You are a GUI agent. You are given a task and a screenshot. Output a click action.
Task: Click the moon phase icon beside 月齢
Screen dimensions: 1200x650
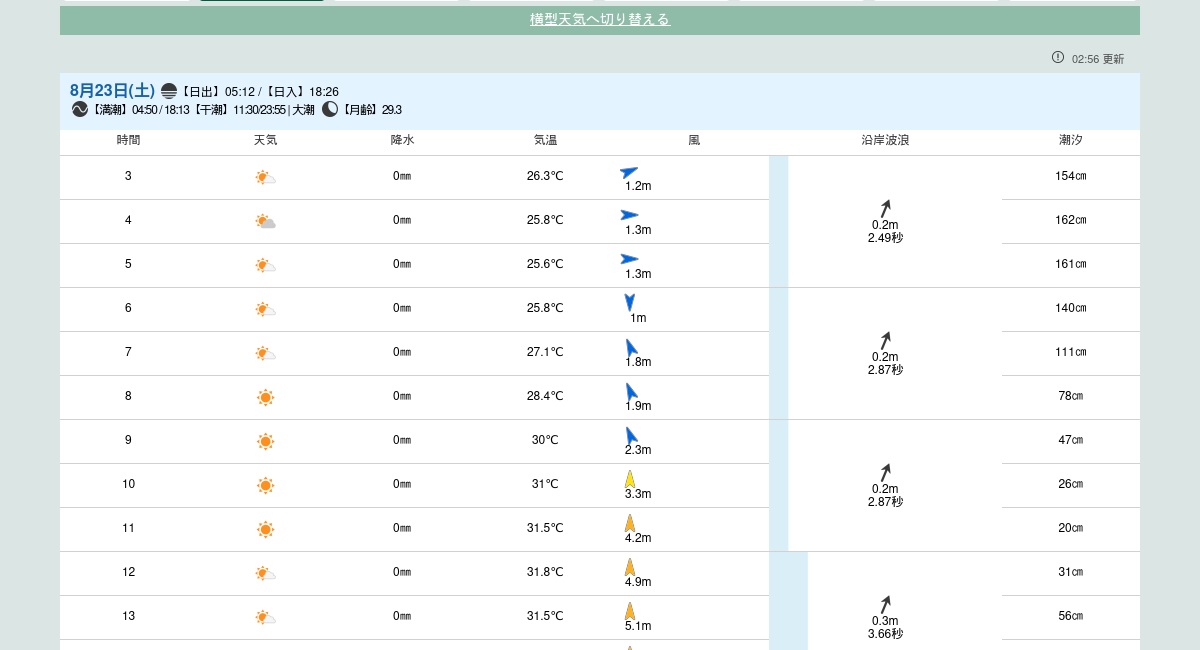[330, 110]
